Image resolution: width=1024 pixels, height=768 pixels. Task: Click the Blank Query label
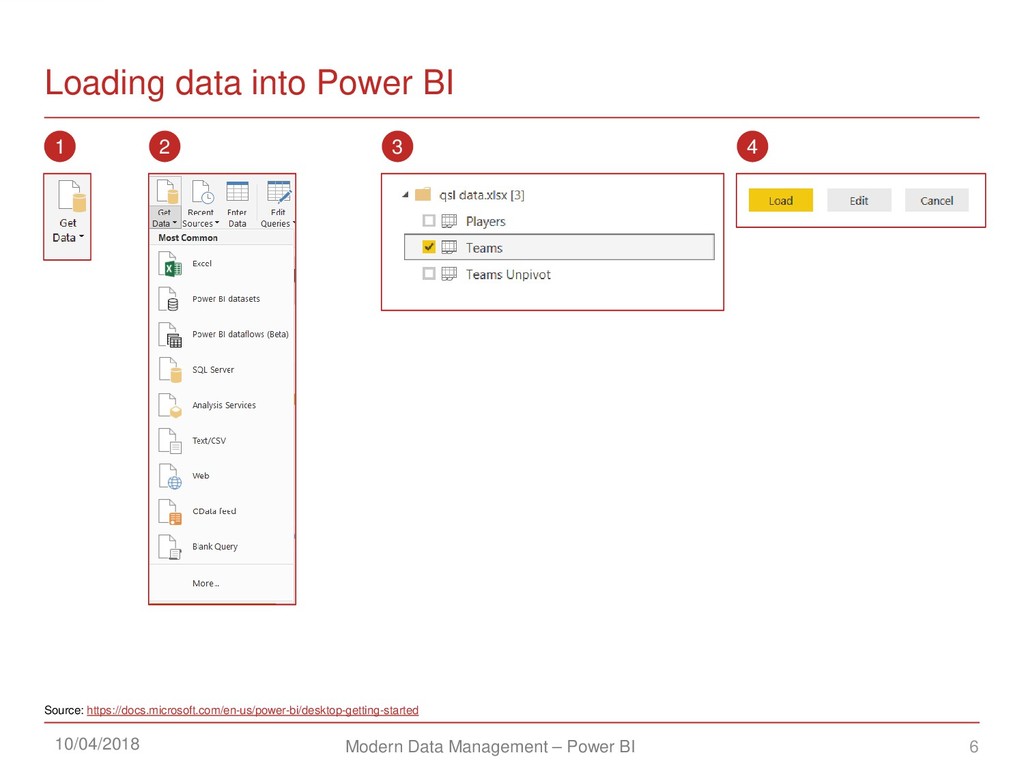click(215, 547)
